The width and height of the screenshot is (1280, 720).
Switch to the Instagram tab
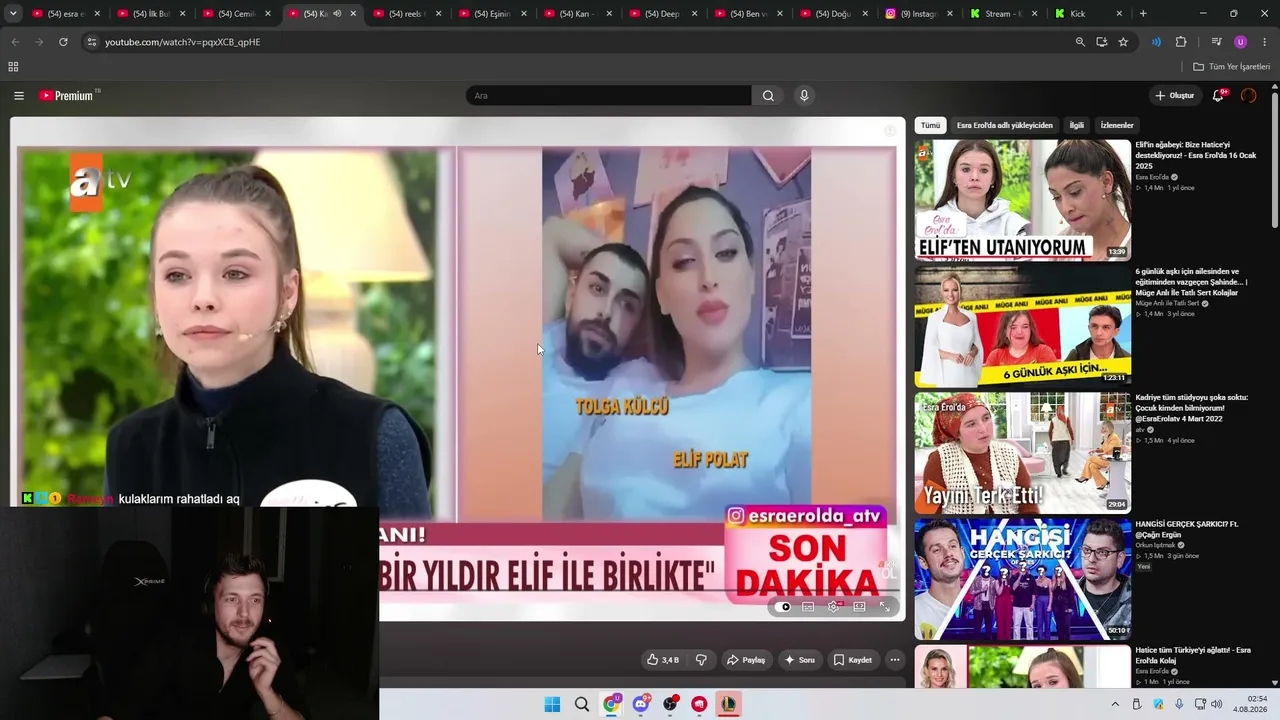[920, 14]
